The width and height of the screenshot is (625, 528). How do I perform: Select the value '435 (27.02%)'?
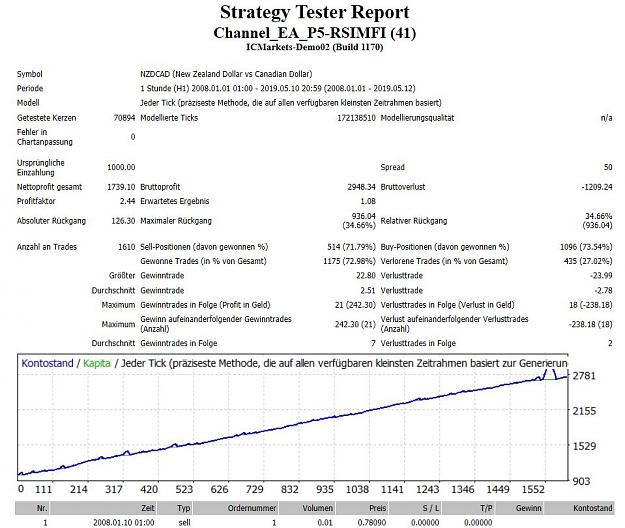point(588,261)
